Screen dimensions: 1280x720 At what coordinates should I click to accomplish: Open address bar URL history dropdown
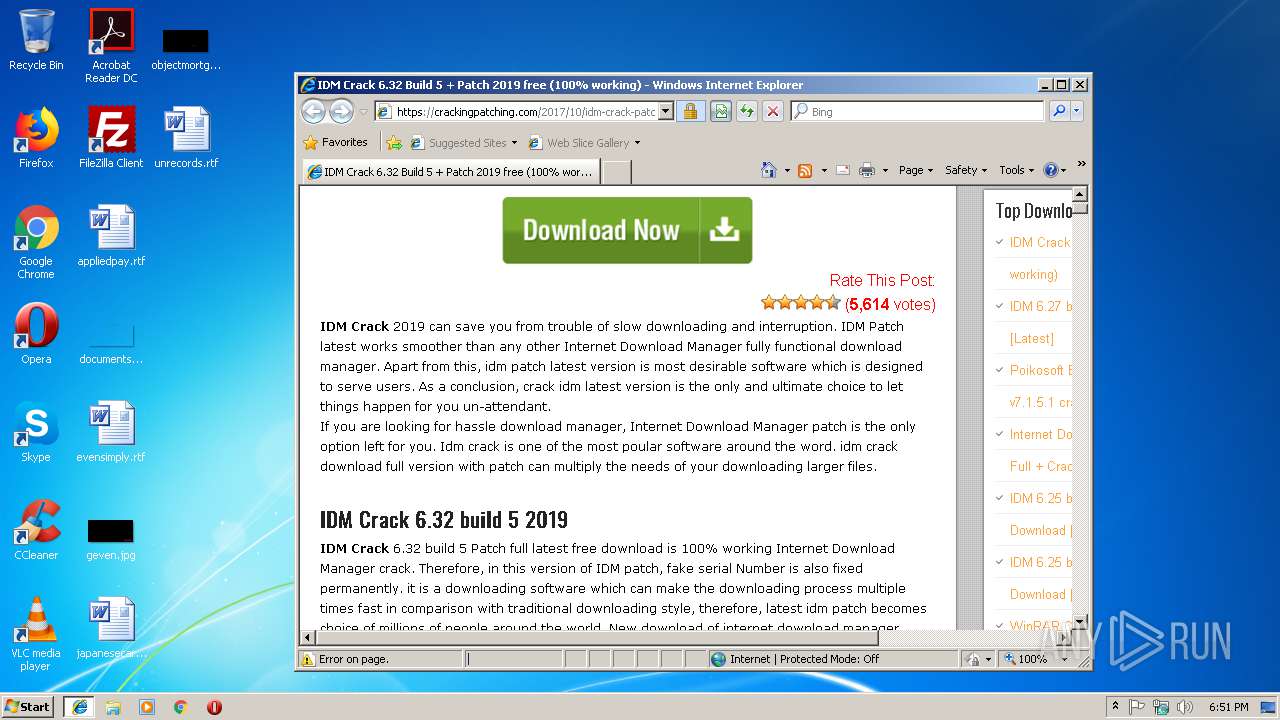[x=666, y=112]
